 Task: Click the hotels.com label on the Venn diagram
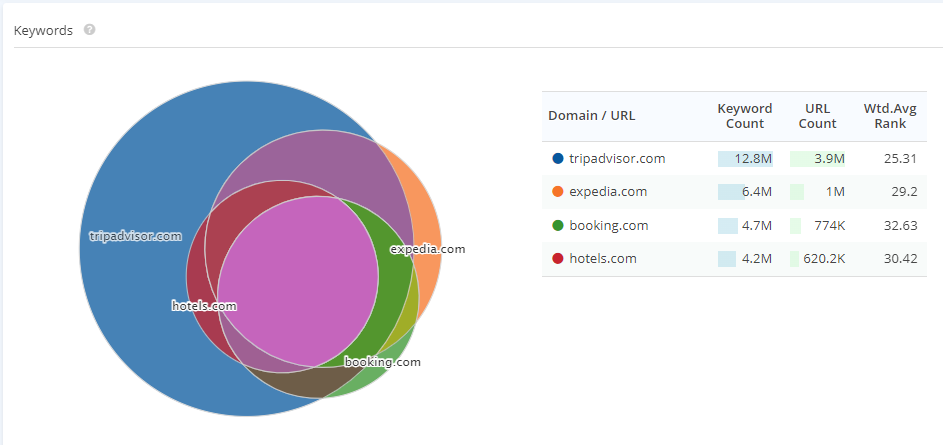(x=204, y=306)
